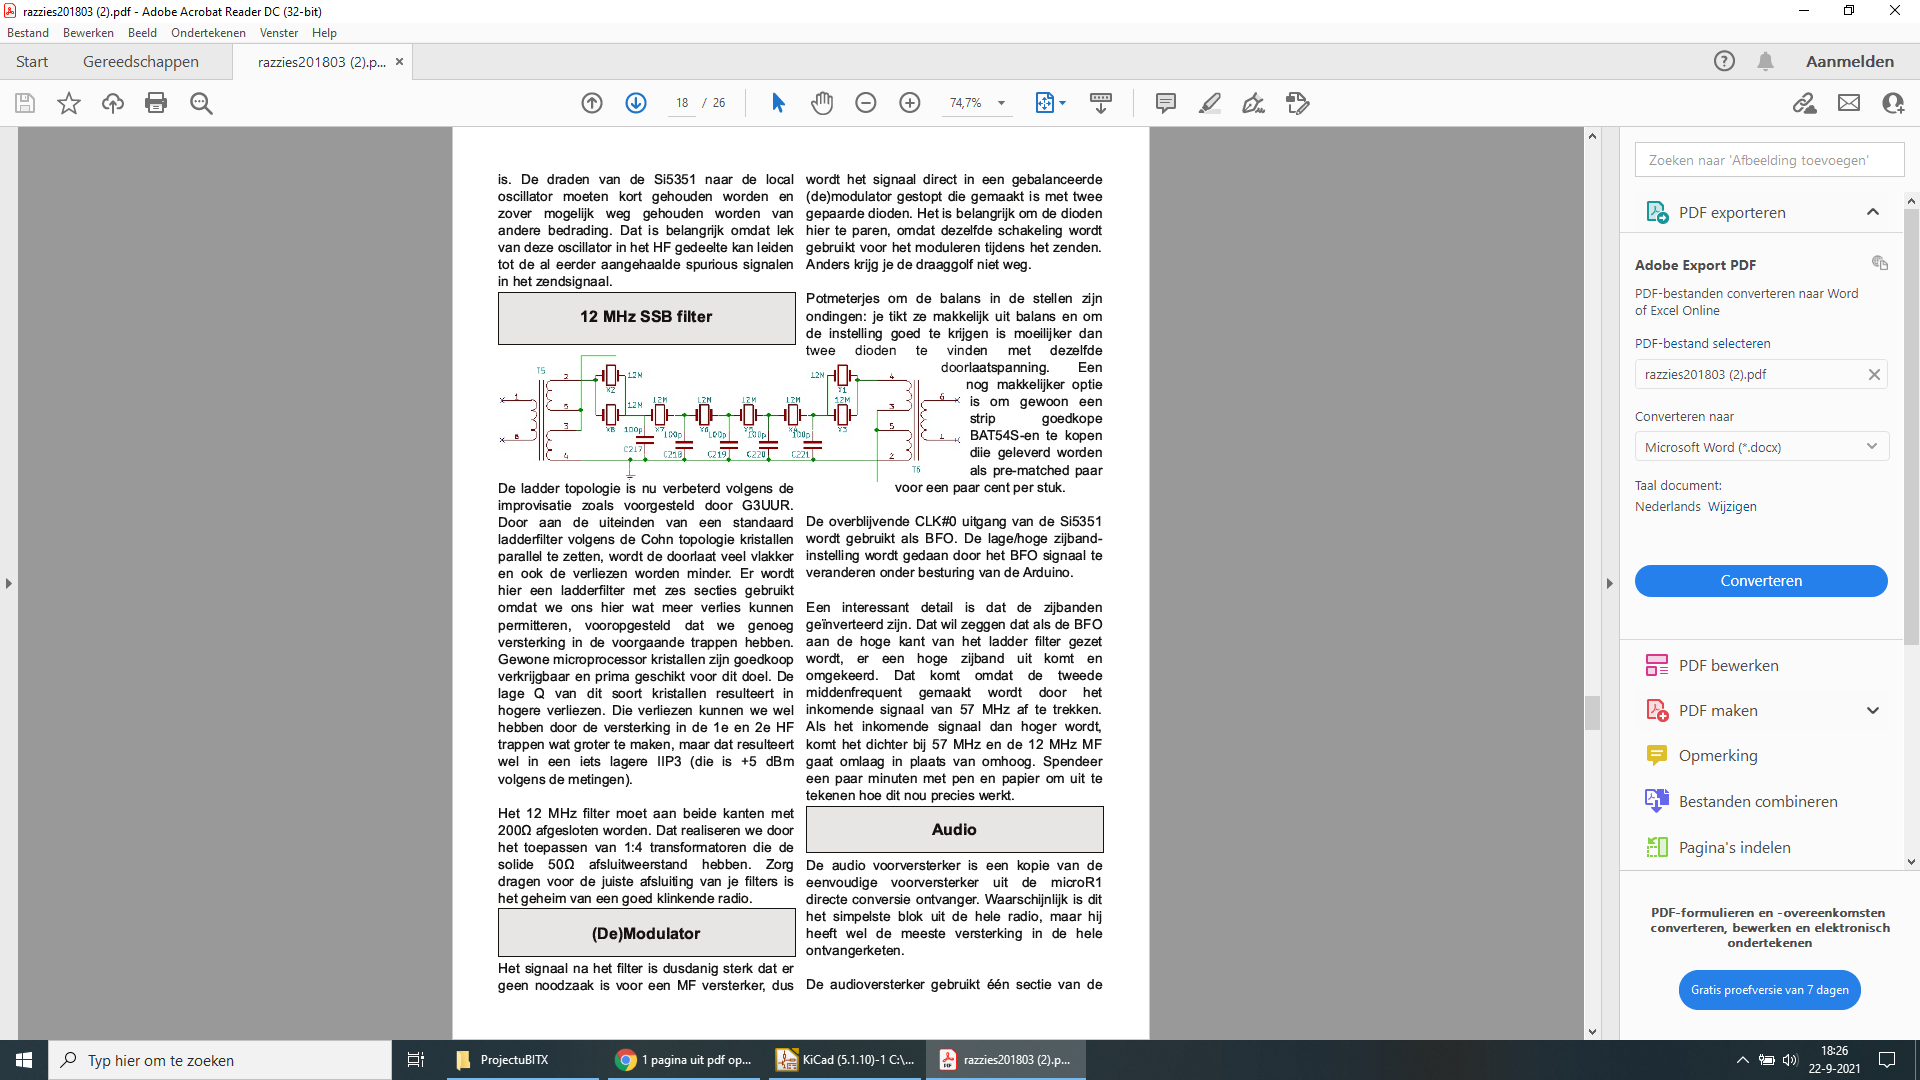1920x1080 pixels.
Task: Click the document vertical scrollbar thumb
Action: click(x=1592, y=713)
